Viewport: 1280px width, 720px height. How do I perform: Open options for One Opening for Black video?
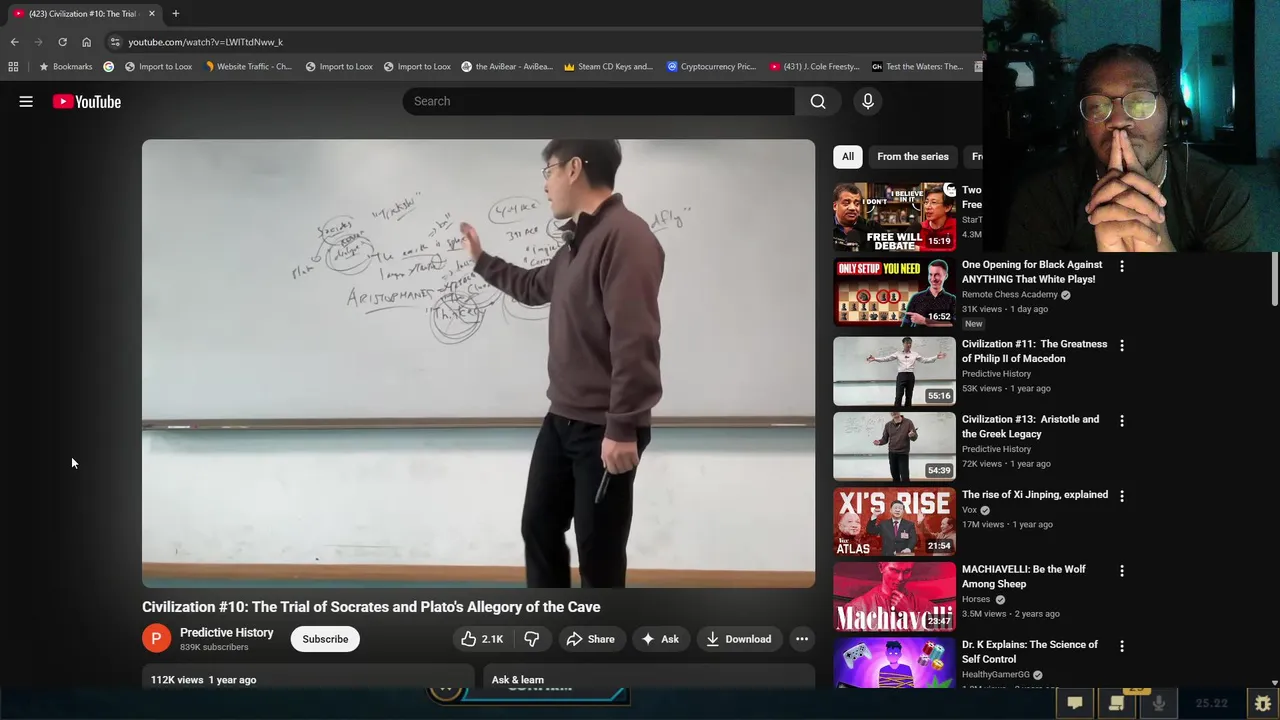(1122, 267)
